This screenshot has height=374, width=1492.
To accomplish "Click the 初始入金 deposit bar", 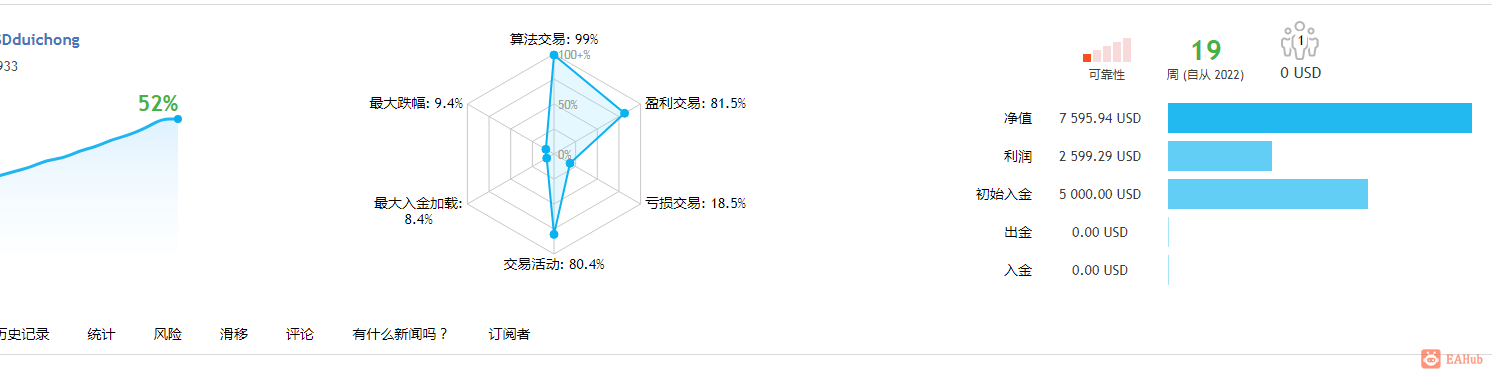I will [1268, 194].
